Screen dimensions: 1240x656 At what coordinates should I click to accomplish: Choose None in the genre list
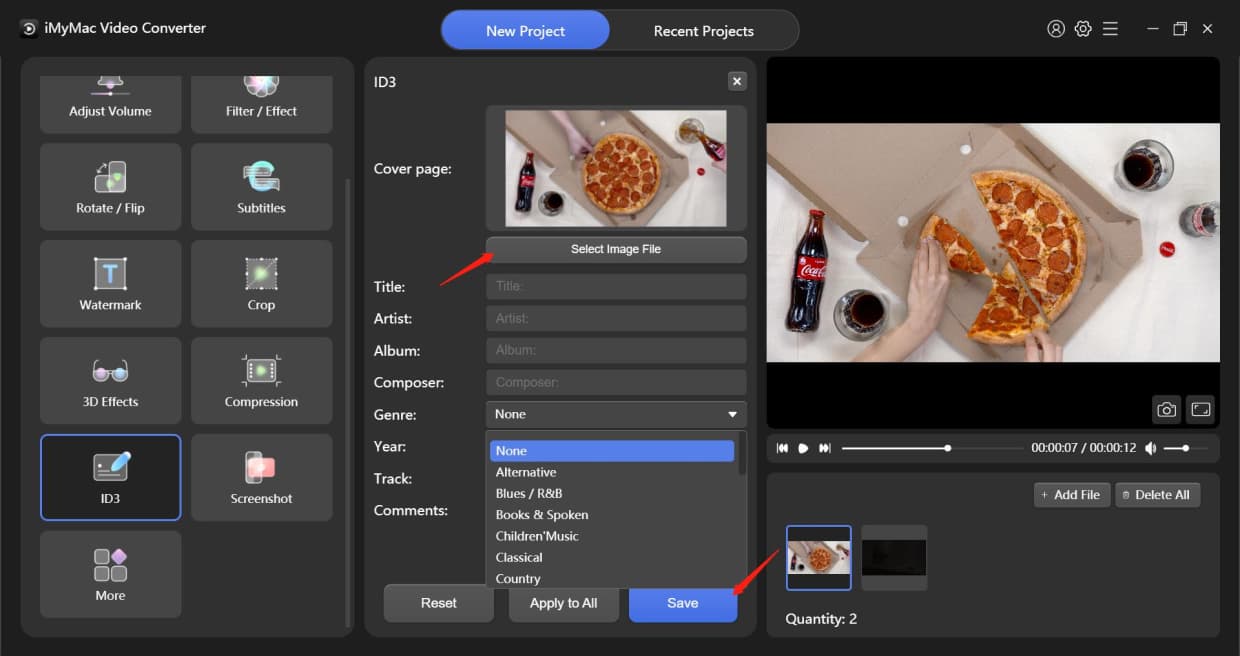pos(612,451)
